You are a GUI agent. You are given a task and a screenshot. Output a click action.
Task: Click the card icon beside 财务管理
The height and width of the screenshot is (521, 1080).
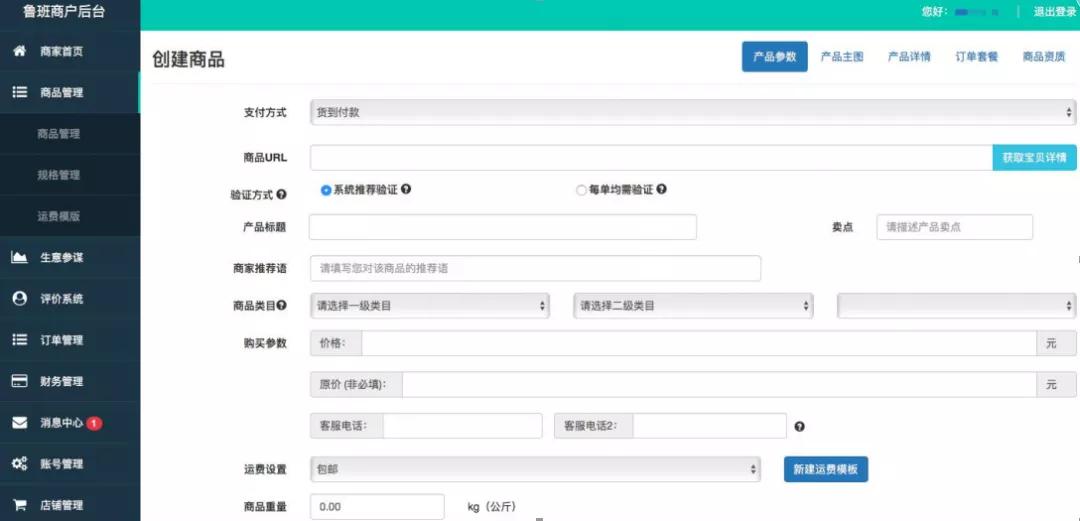point(19,381)
